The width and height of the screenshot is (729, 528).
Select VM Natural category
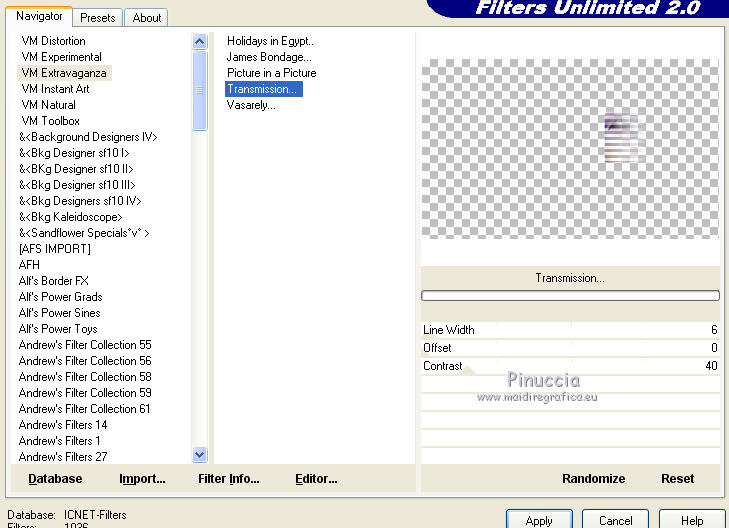pos(48,105)
